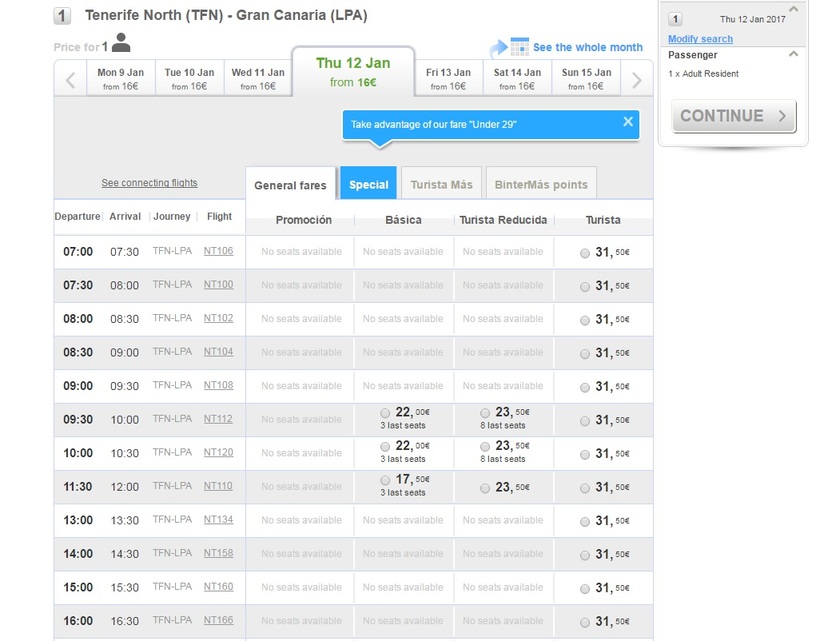Pick Turista Reducida 23,50€ for the 09:30 flight
This screenshot has height=641, width=820.
[485, 413]
